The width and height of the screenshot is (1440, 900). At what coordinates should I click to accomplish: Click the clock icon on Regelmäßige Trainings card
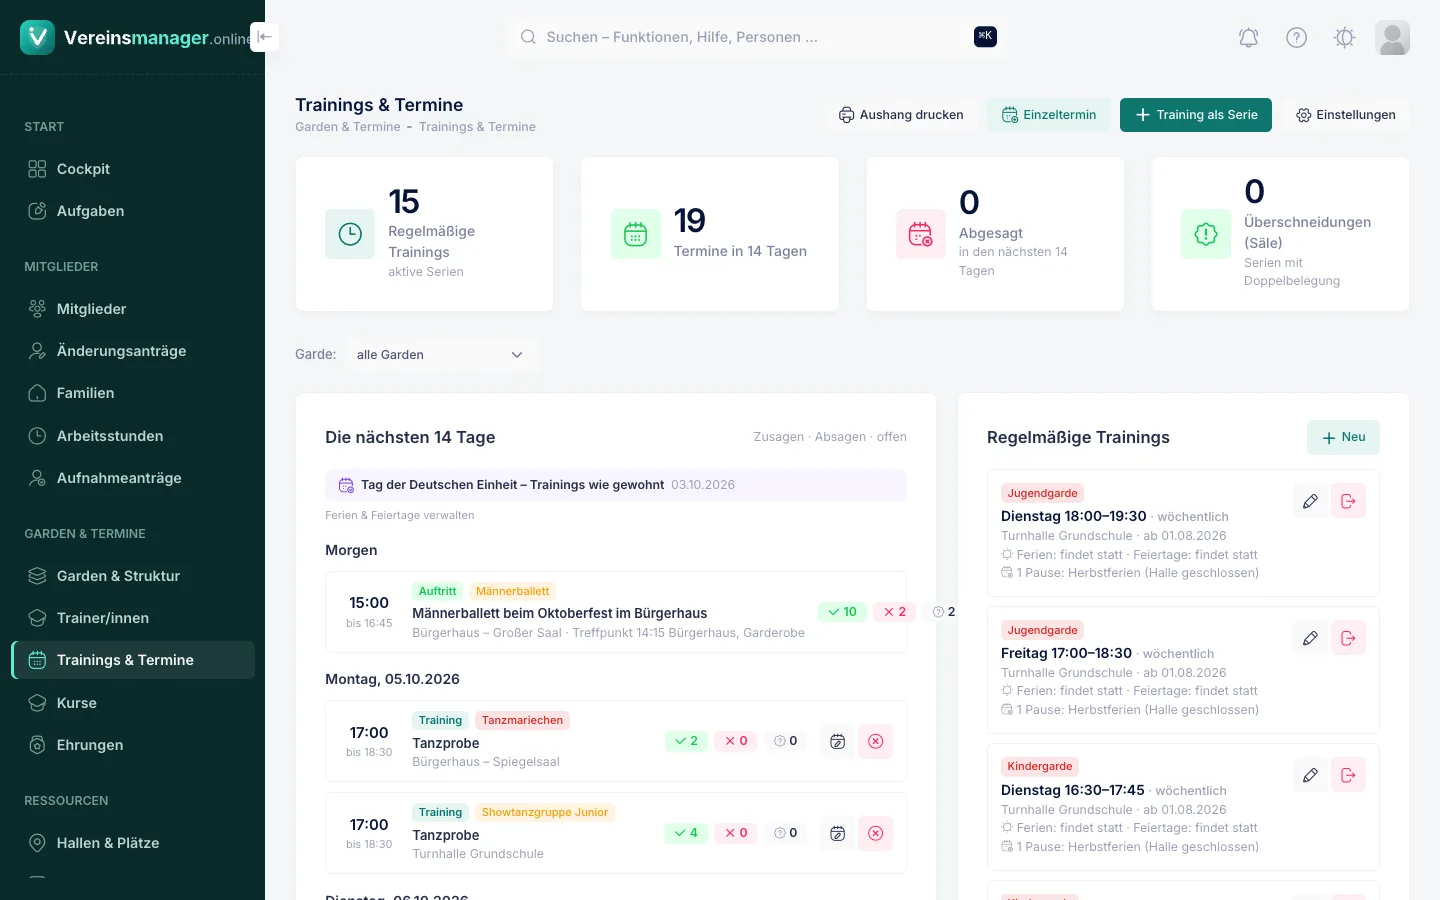pyautogui.click(x=350, y=234)
